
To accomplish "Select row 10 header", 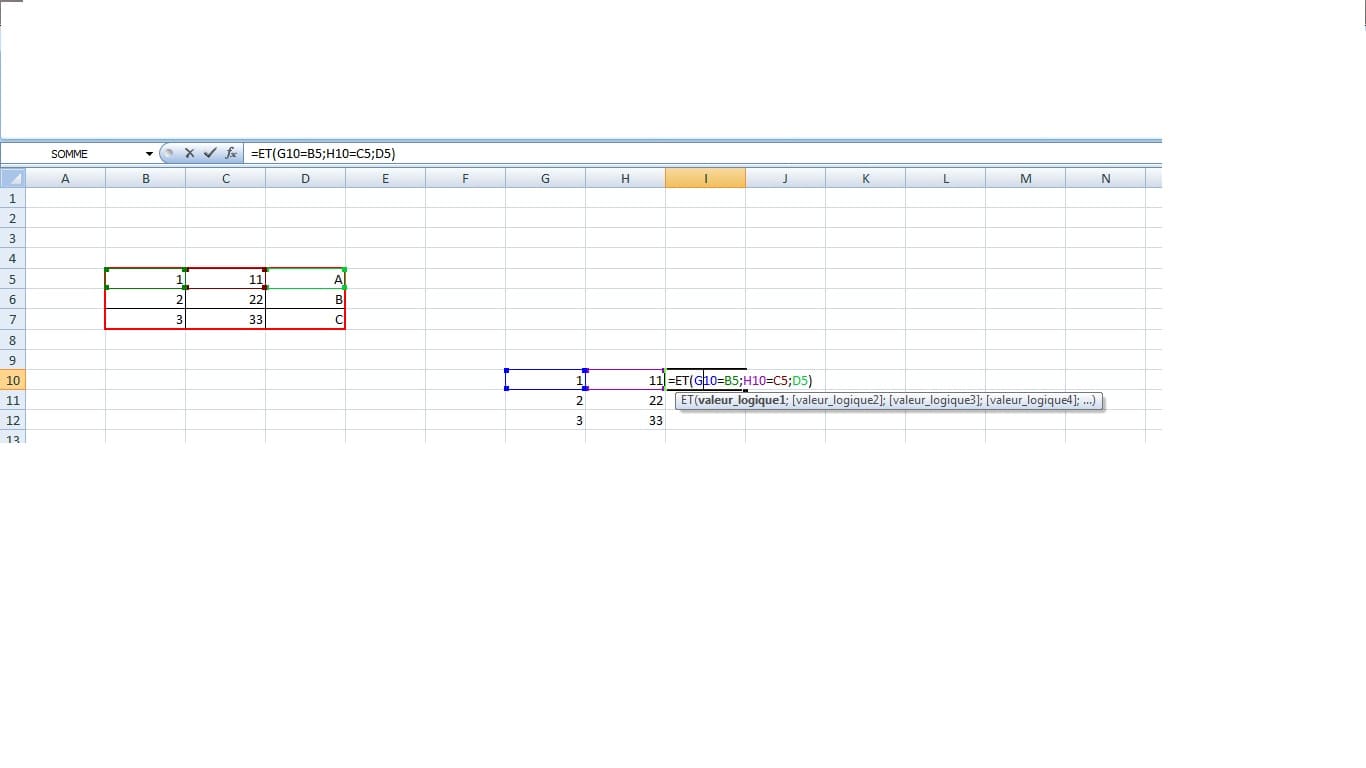I will pos(13,380).
